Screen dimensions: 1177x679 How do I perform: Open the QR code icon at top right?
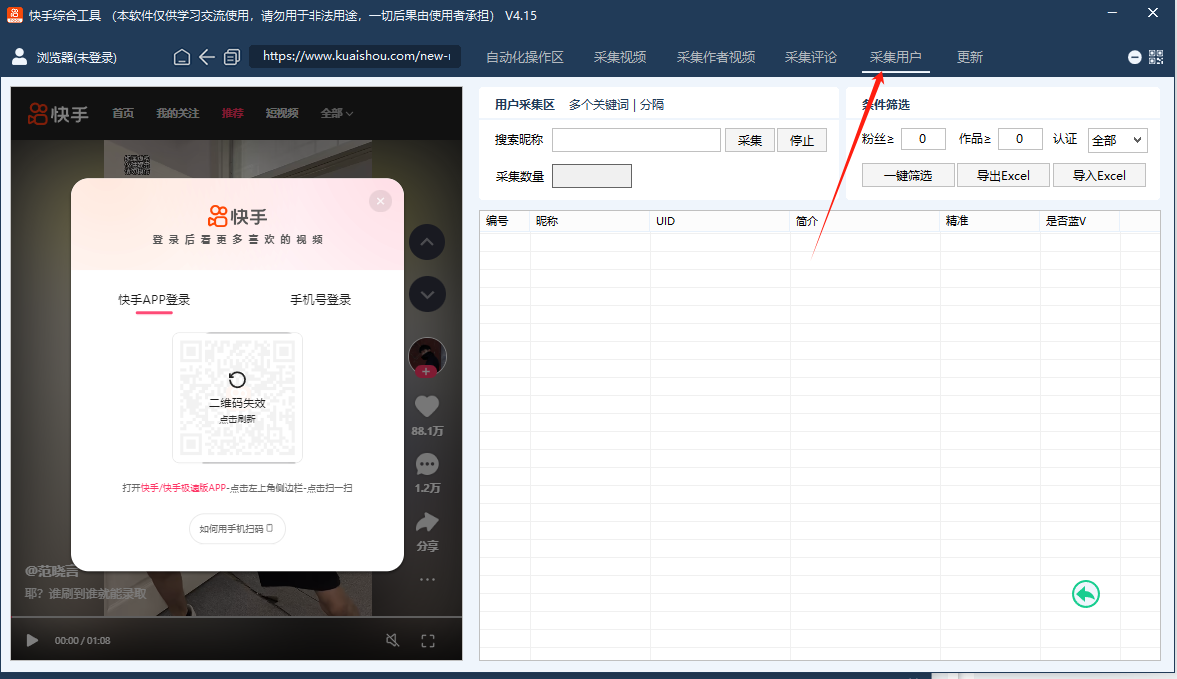(1156, 57)
